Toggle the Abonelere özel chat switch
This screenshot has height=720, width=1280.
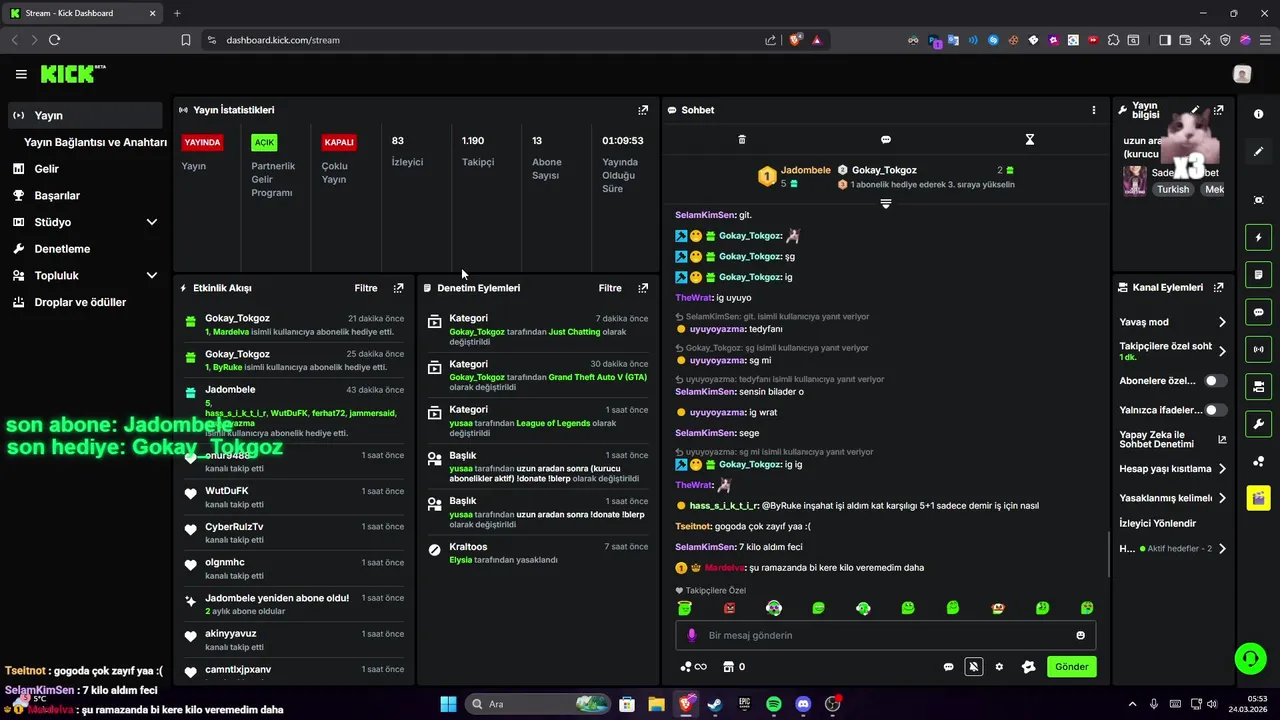coord(1215,381)
